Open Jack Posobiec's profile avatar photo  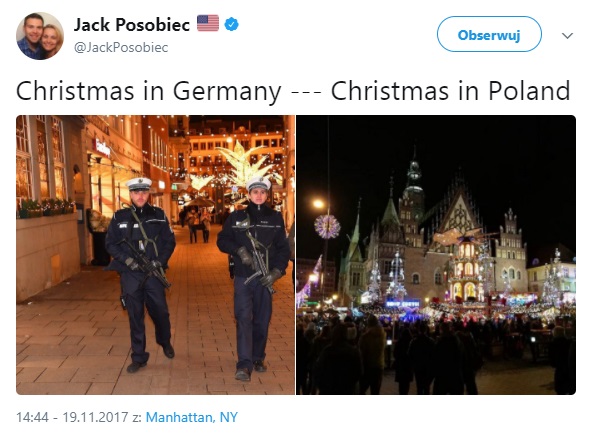click(x=40, y=36)
